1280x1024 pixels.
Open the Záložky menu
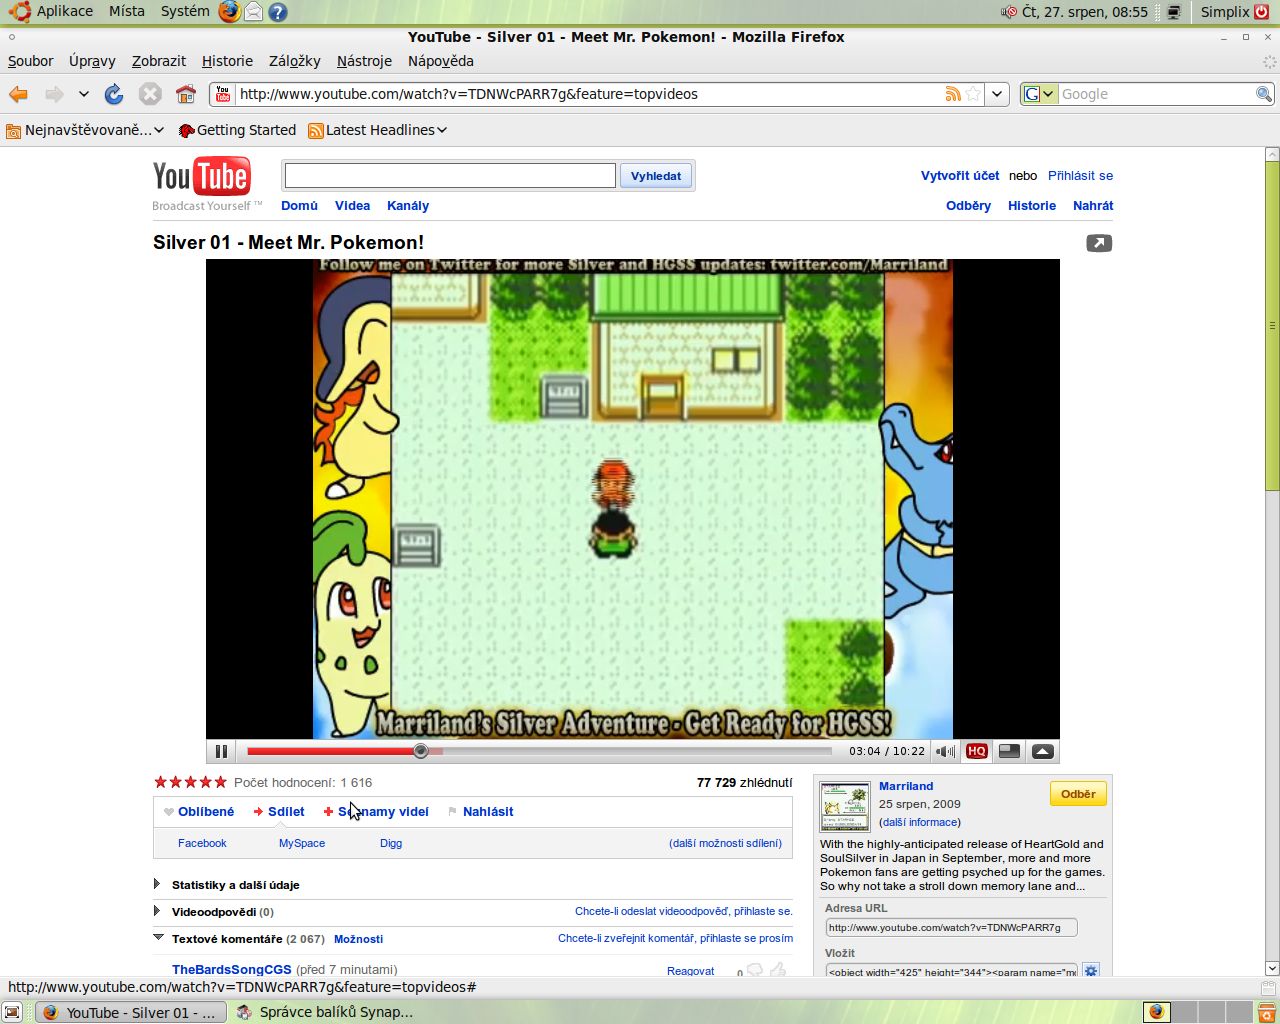click(x=294, y=61)
